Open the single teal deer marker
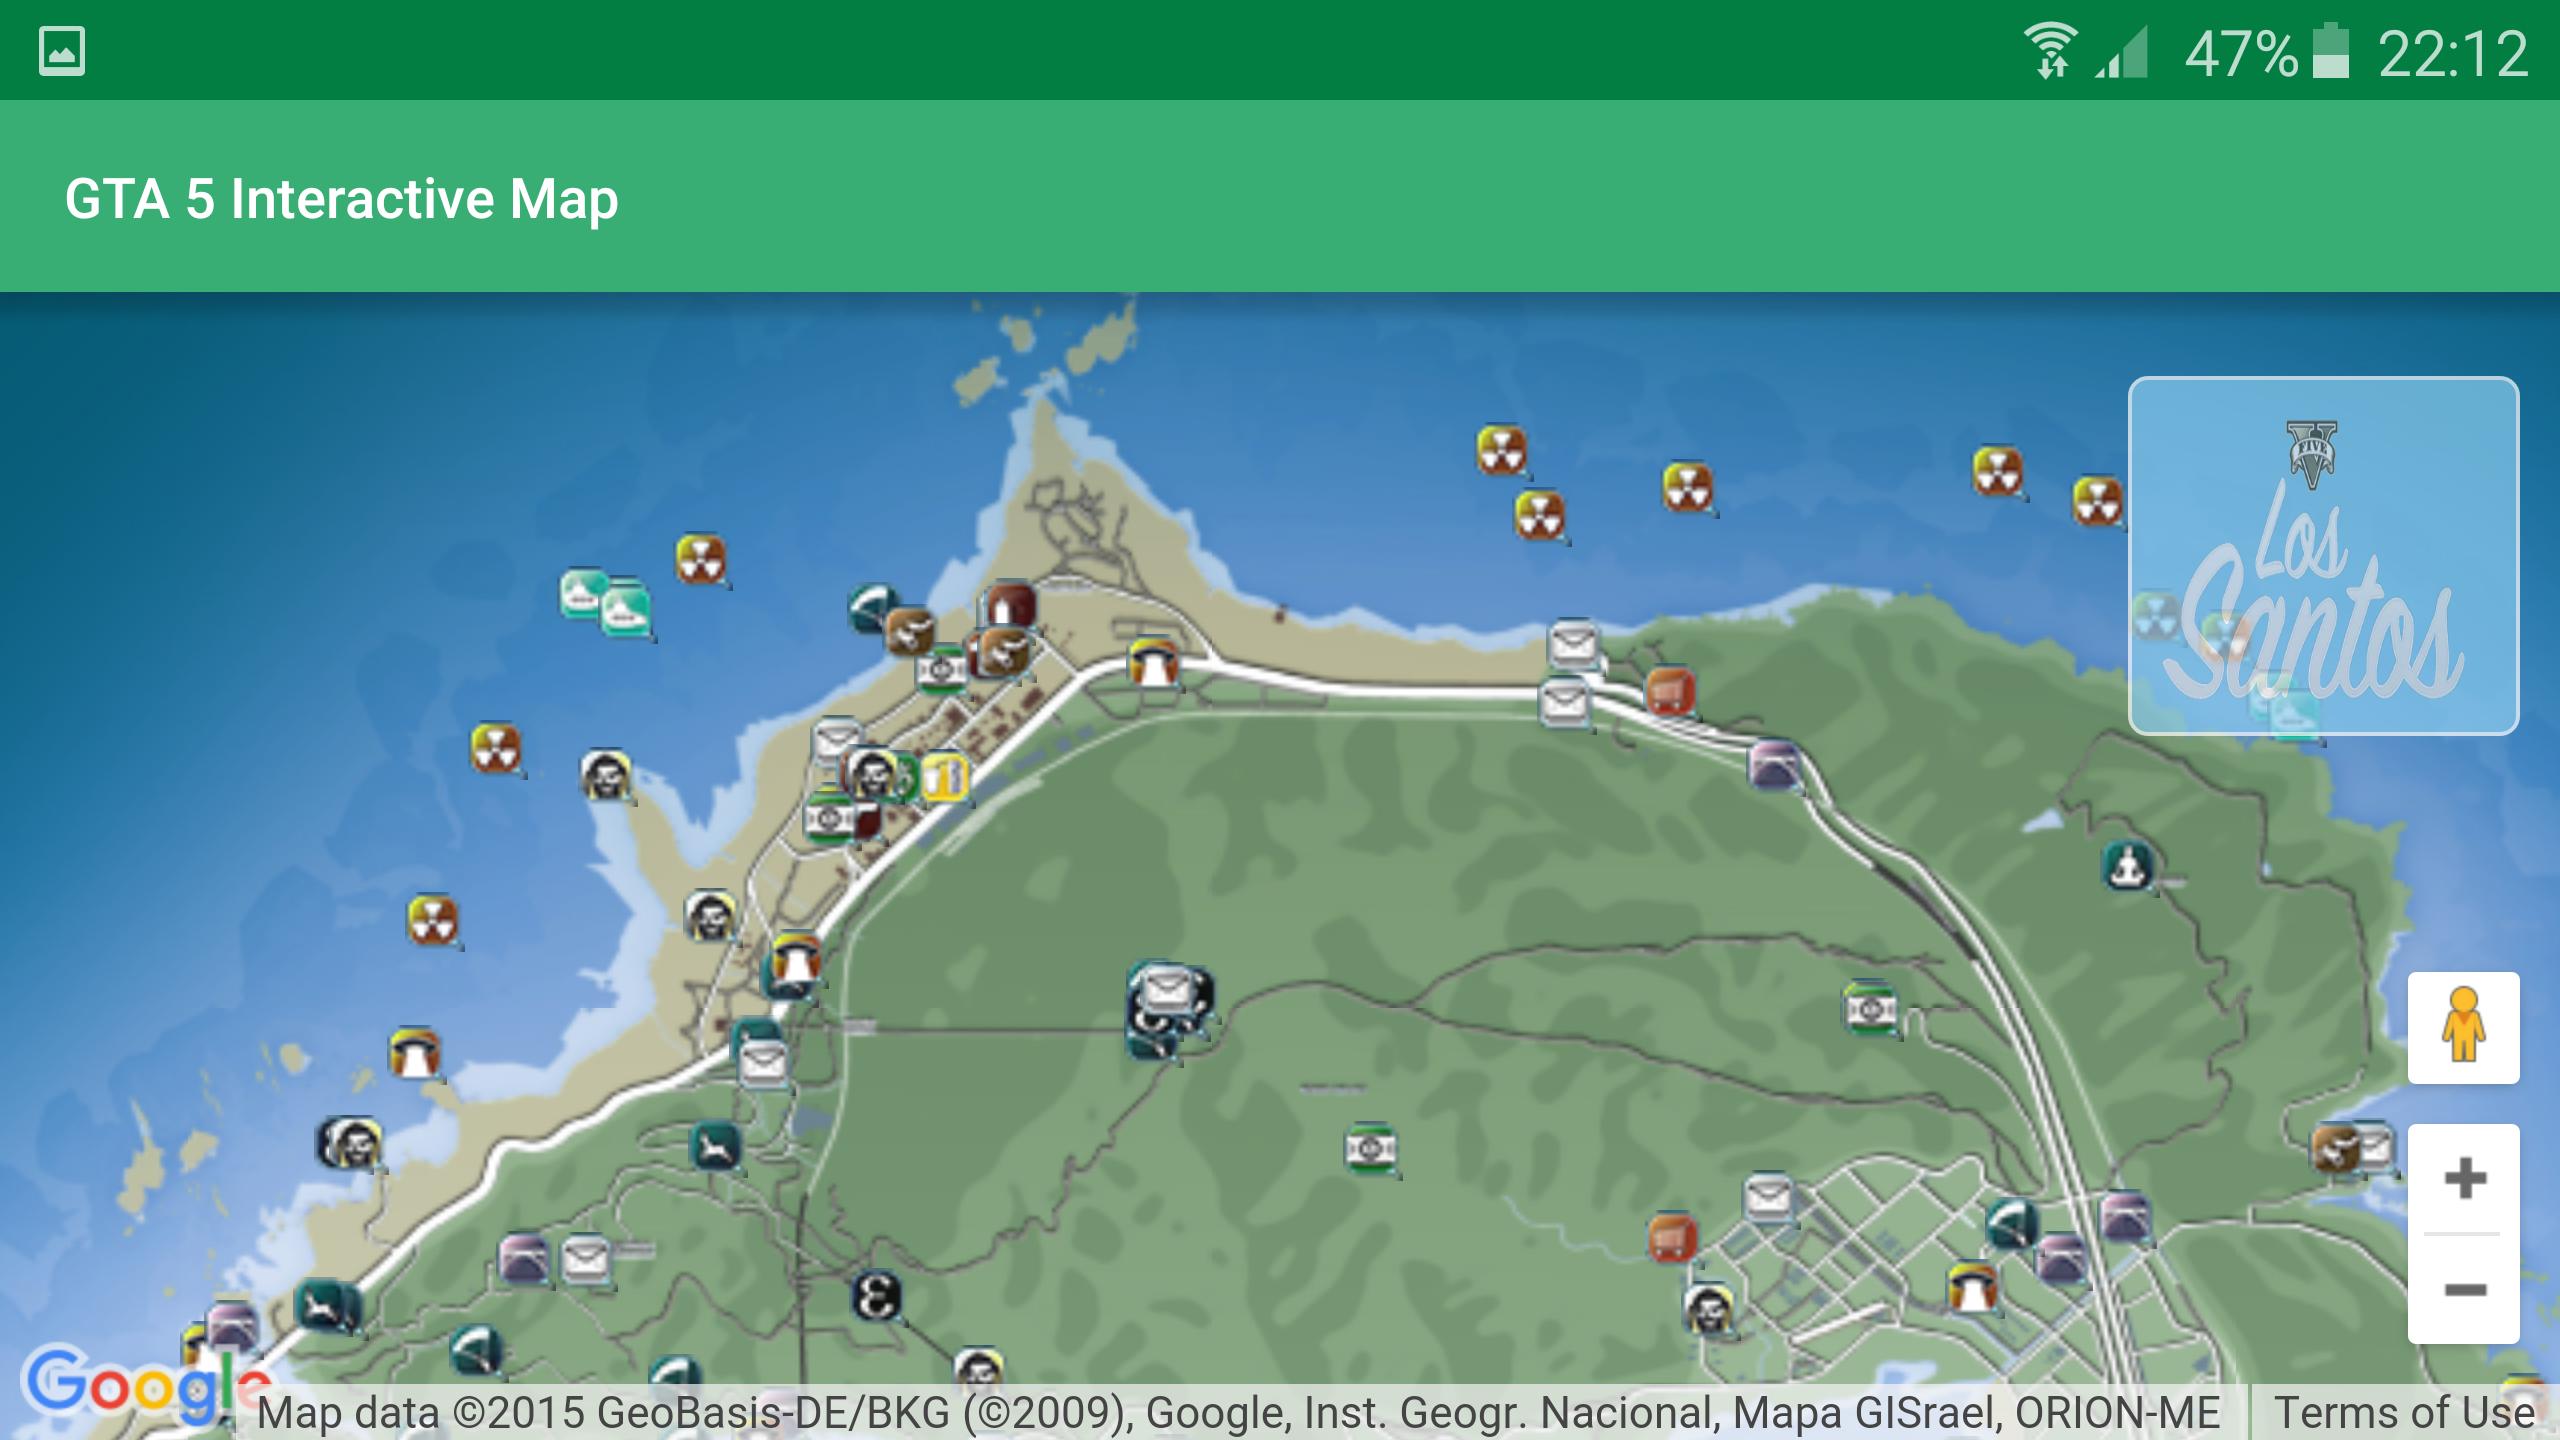The height and width of the screenshot is (1440, 2560). tap(715, 1148)
